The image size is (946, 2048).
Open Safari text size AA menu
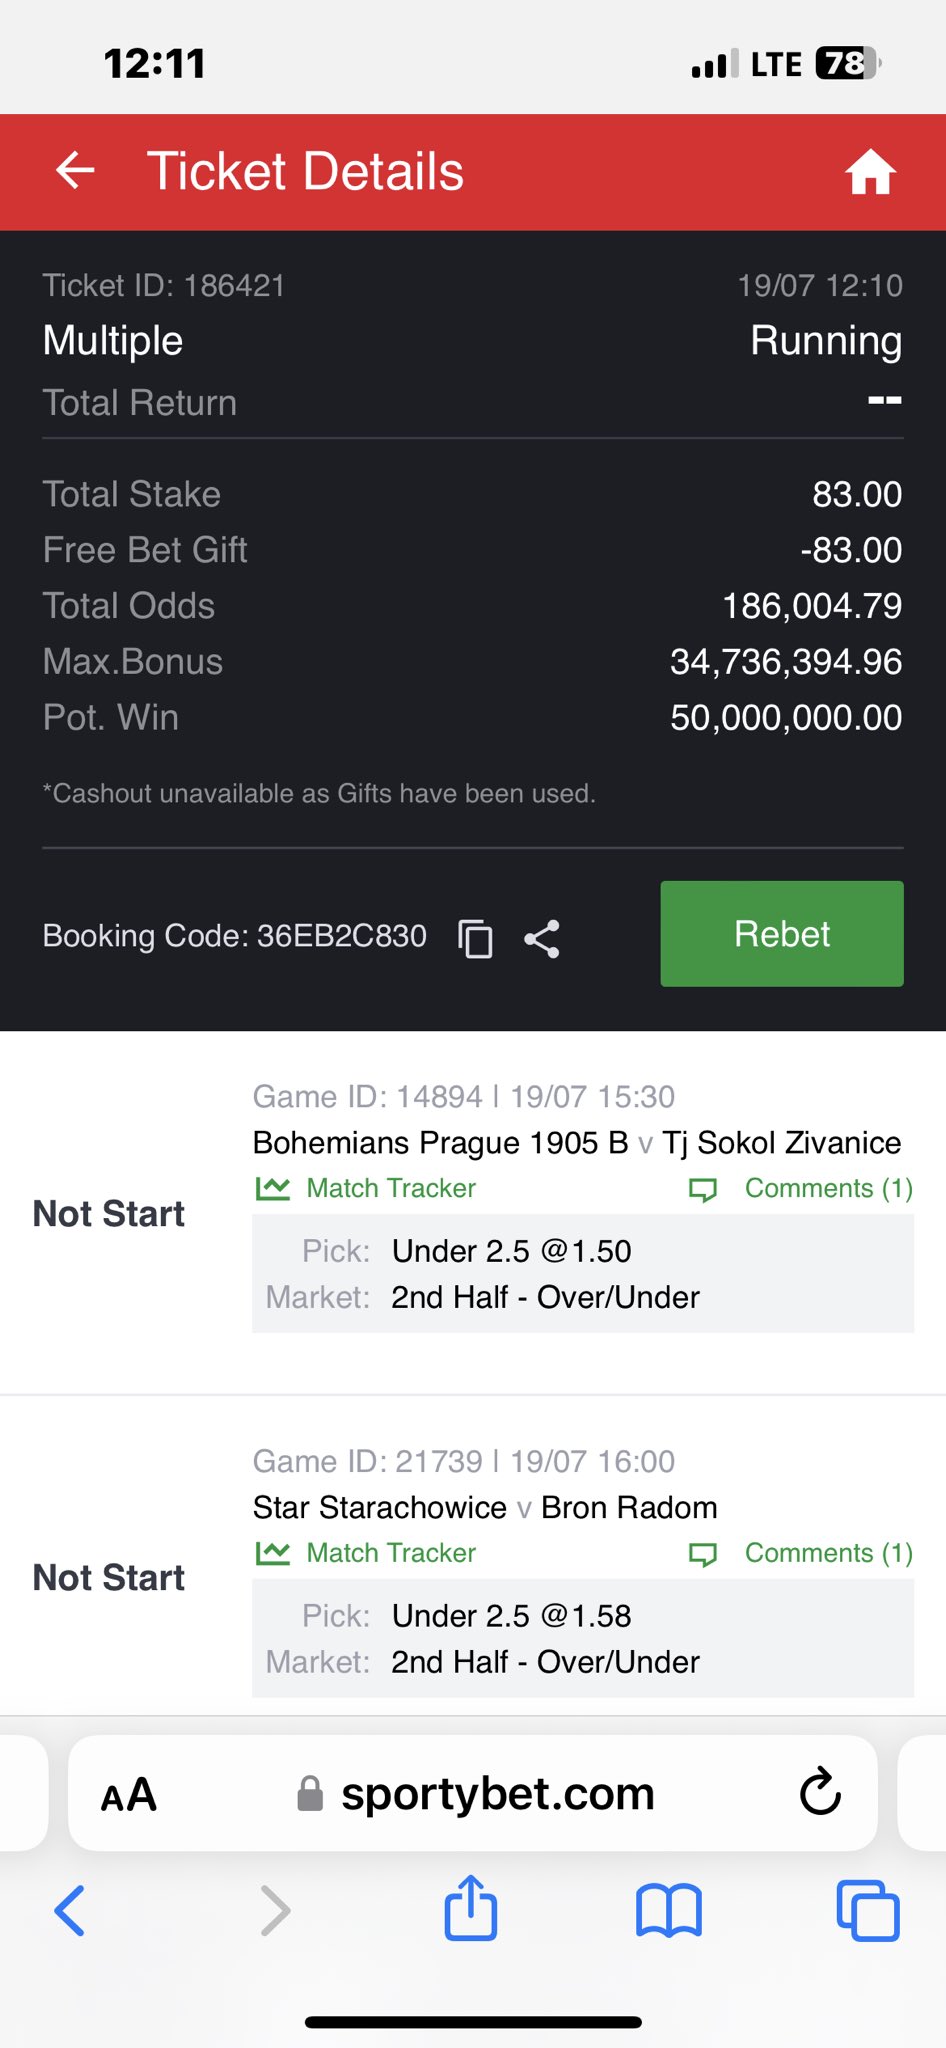129,1794
